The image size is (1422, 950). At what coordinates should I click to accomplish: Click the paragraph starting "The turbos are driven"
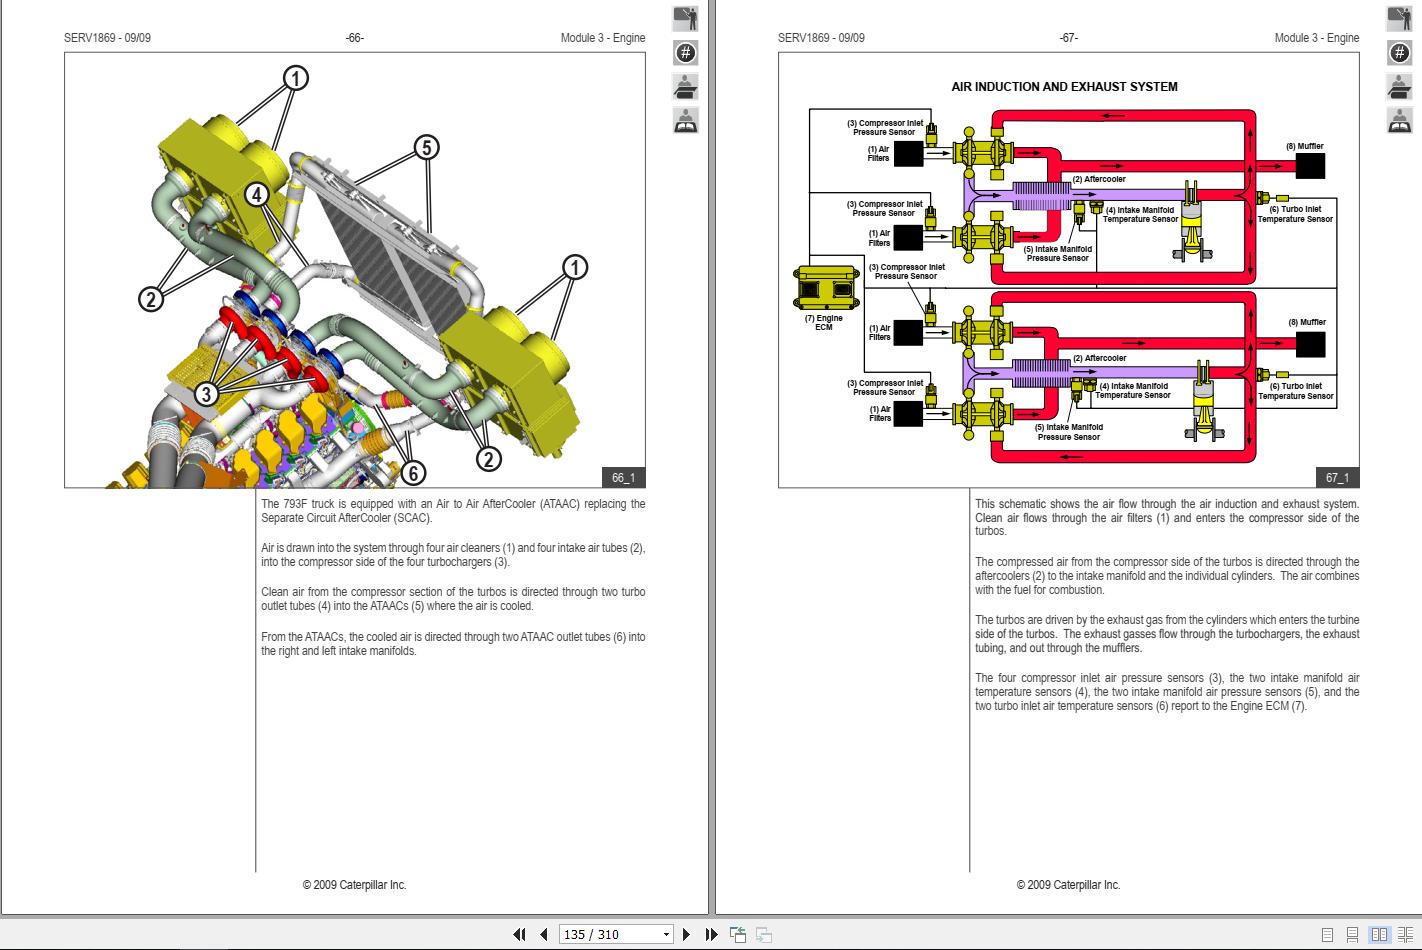coord(1167,634)
